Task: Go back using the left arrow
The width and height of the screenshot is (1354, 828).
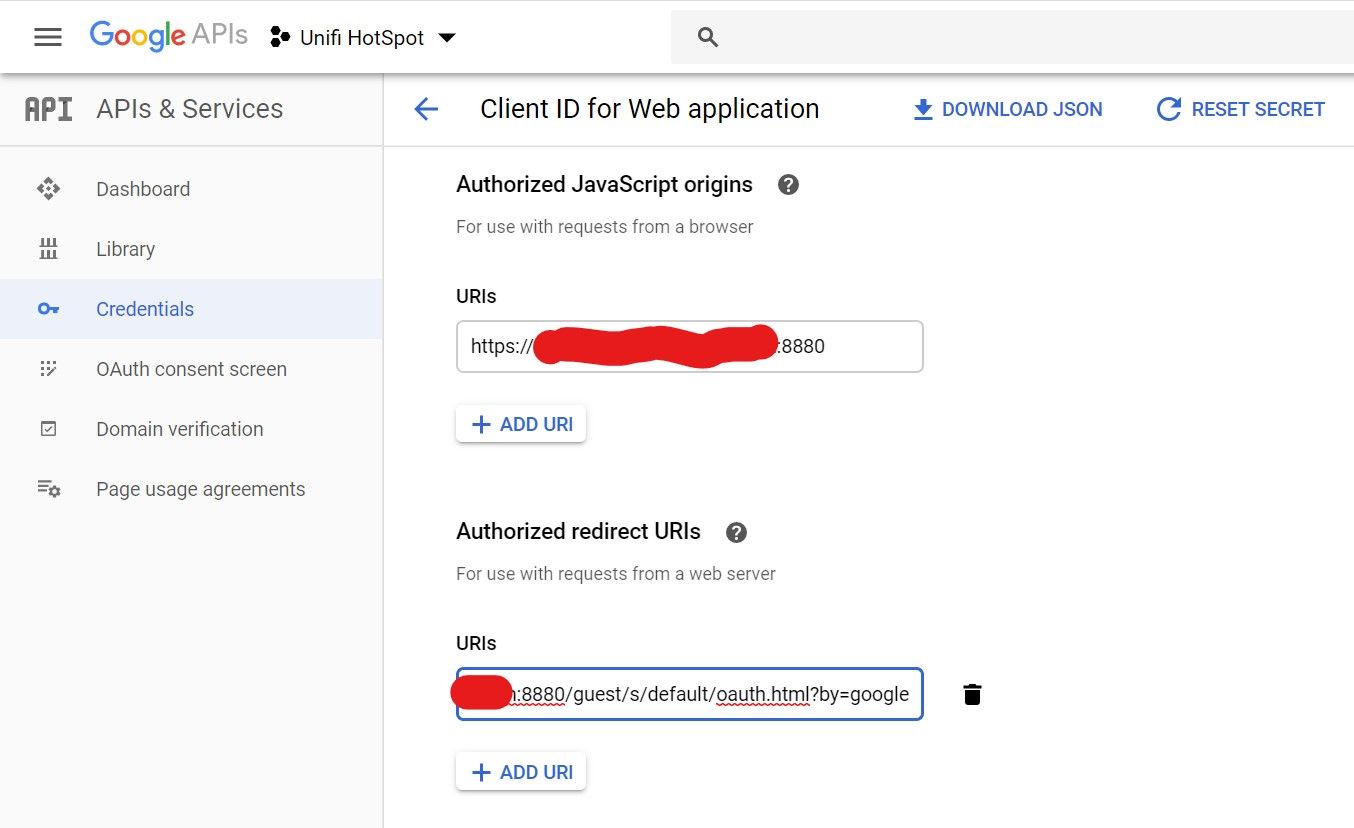Action: (426, 109)
